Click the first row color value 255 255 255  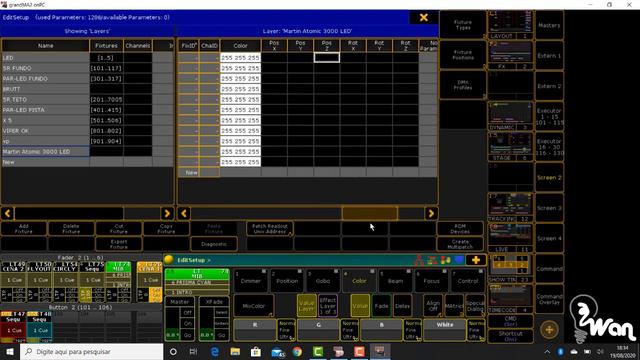click(240, 58)
